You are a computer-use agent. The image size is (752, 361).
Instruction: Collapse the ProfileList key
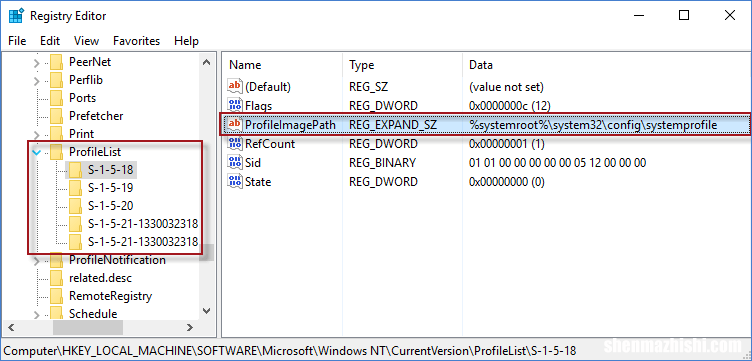click(x=36, y=152)
